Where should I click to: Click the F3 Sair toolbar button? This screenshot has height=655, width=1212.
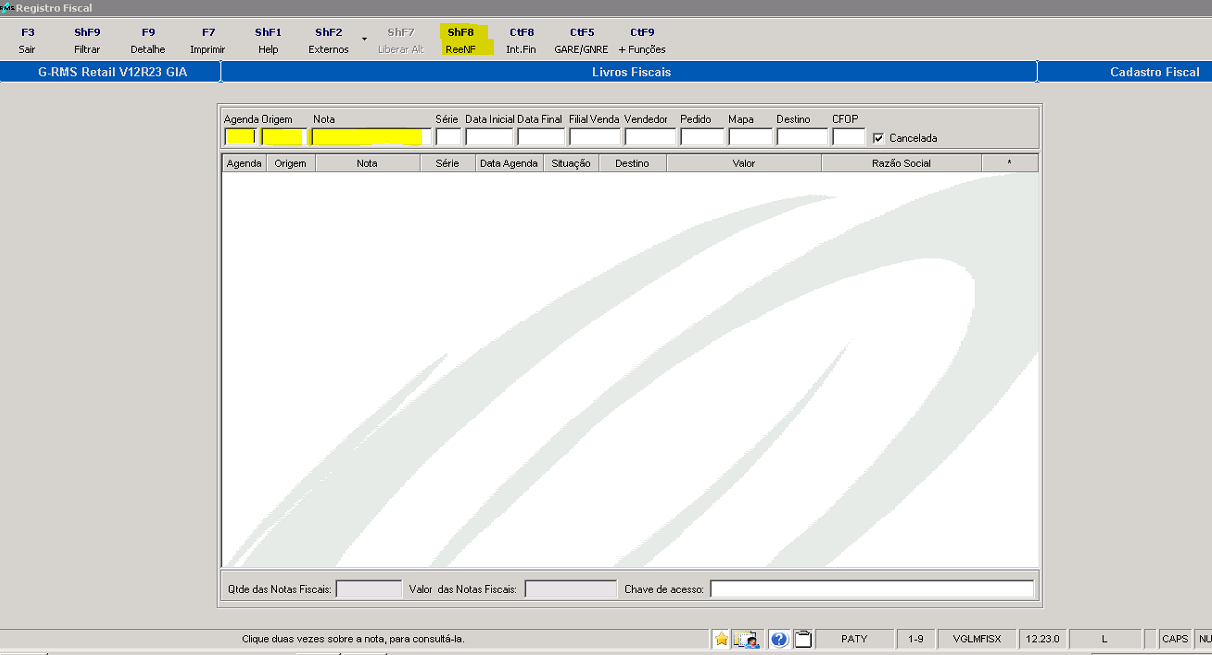coord(27,40)
